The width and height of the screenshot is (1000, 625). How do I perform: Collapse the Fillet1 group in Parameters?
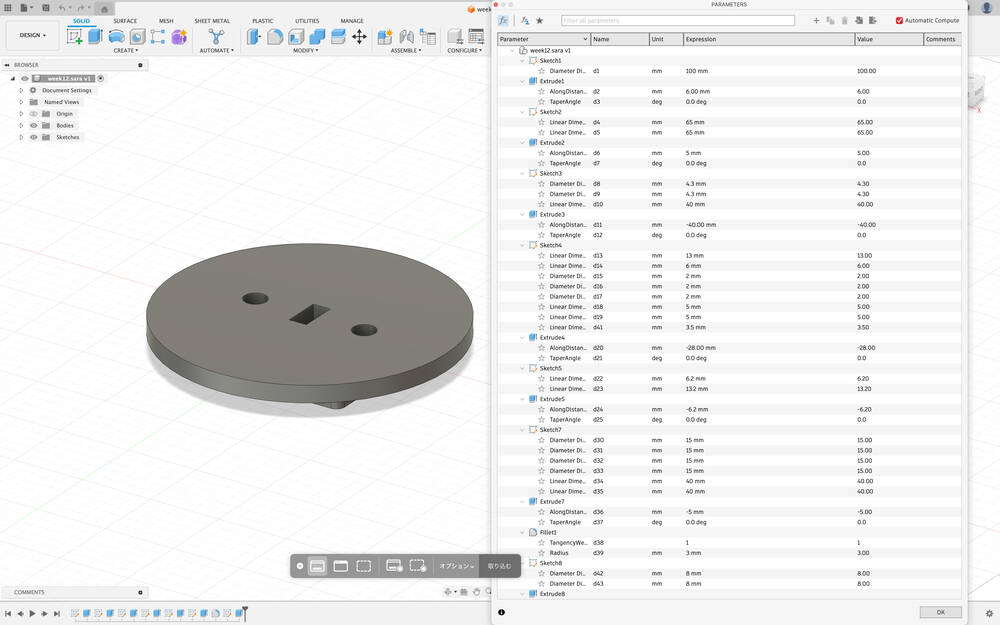(x=522, y=533)
